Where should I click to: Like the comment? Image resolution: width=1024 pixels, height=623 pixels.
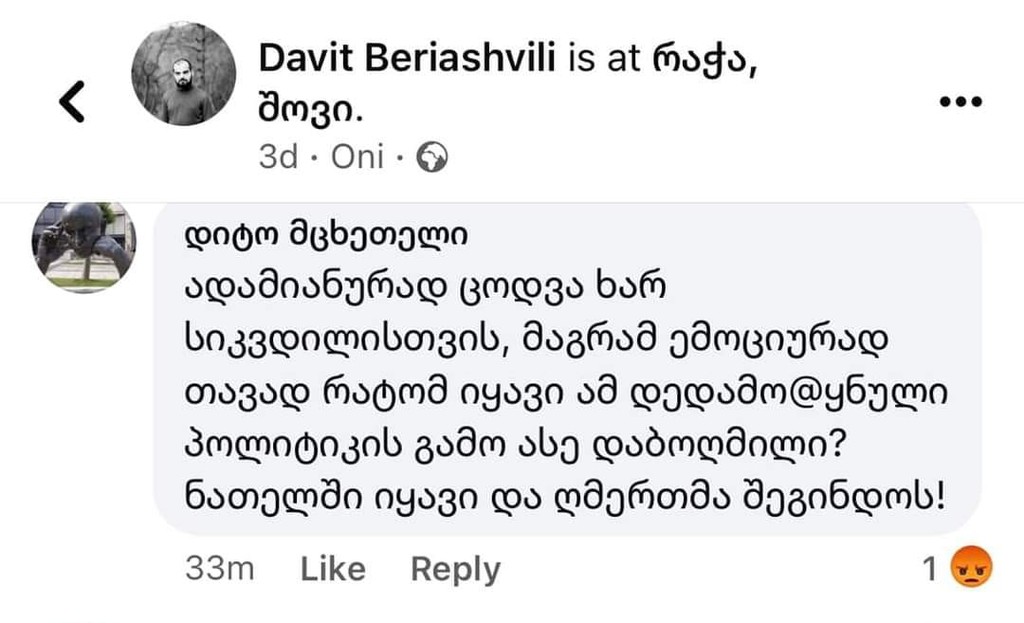click(333, 569)
